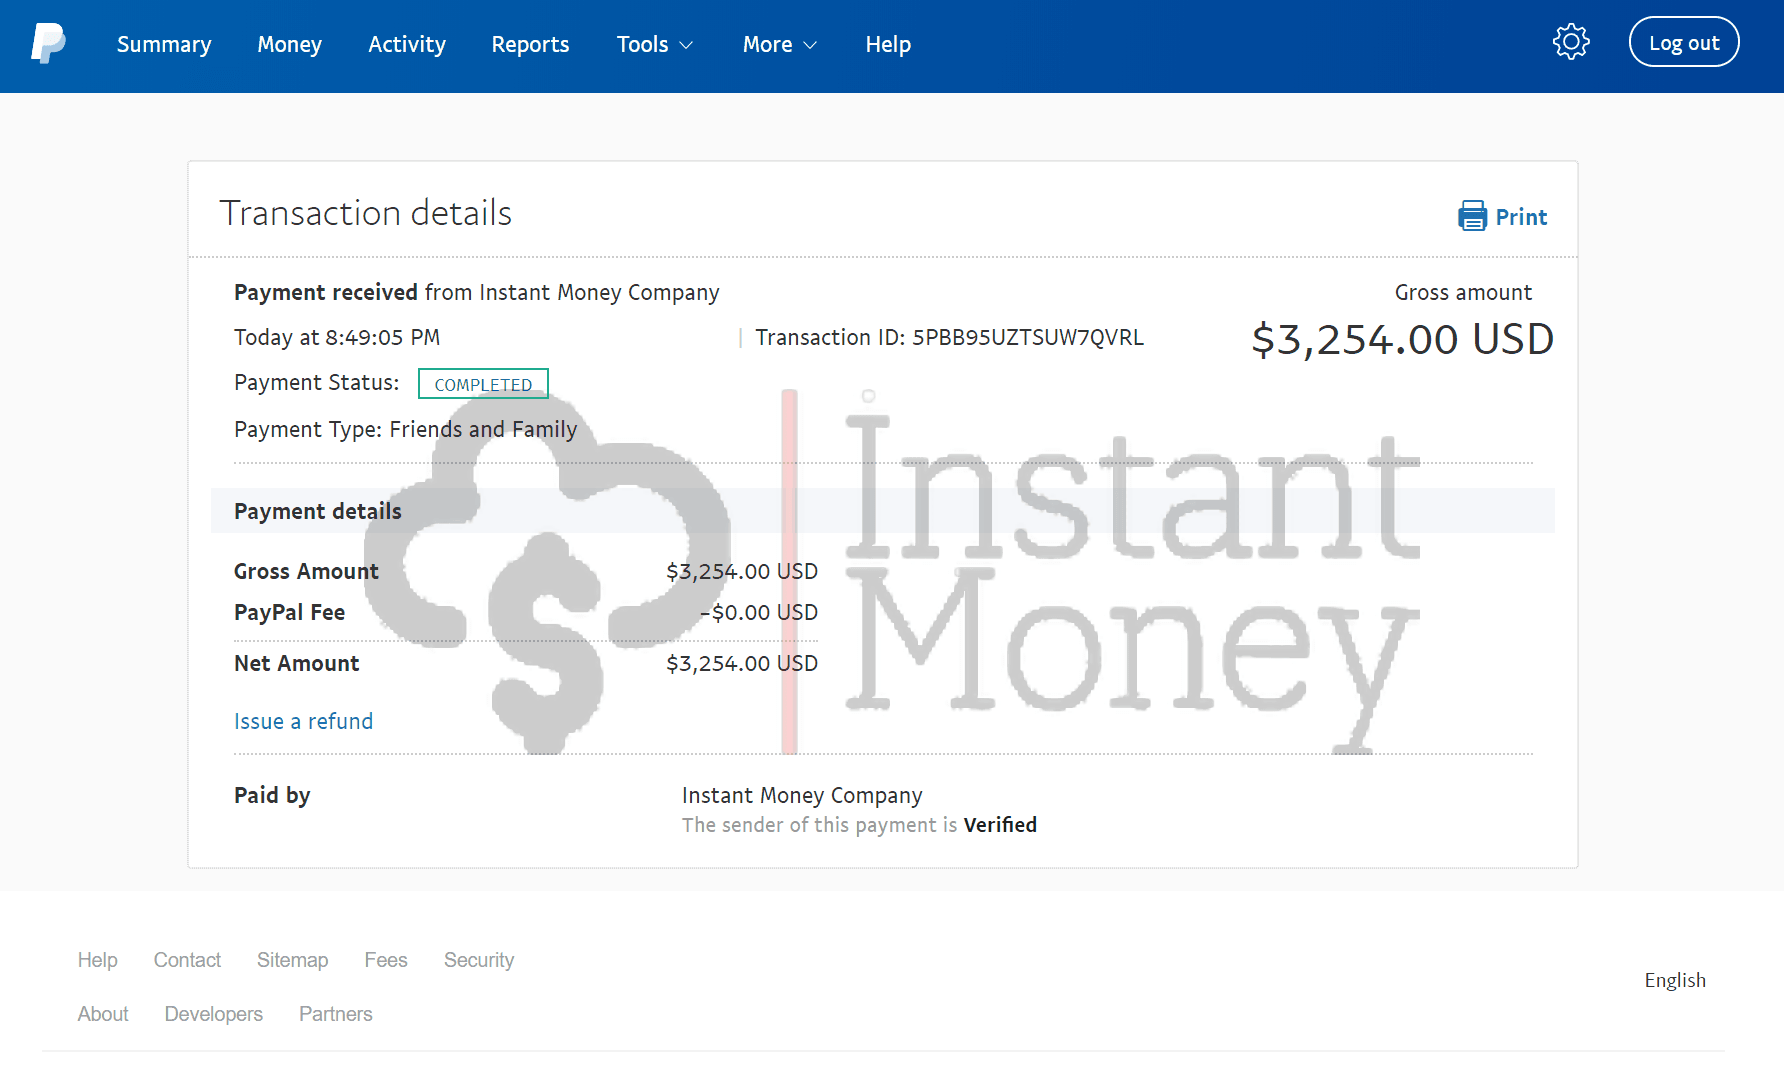The width and height of the screenshot is (1784, 1070).
Task: Click the COMPLETED status badge
Action: (x=483, y=384)
